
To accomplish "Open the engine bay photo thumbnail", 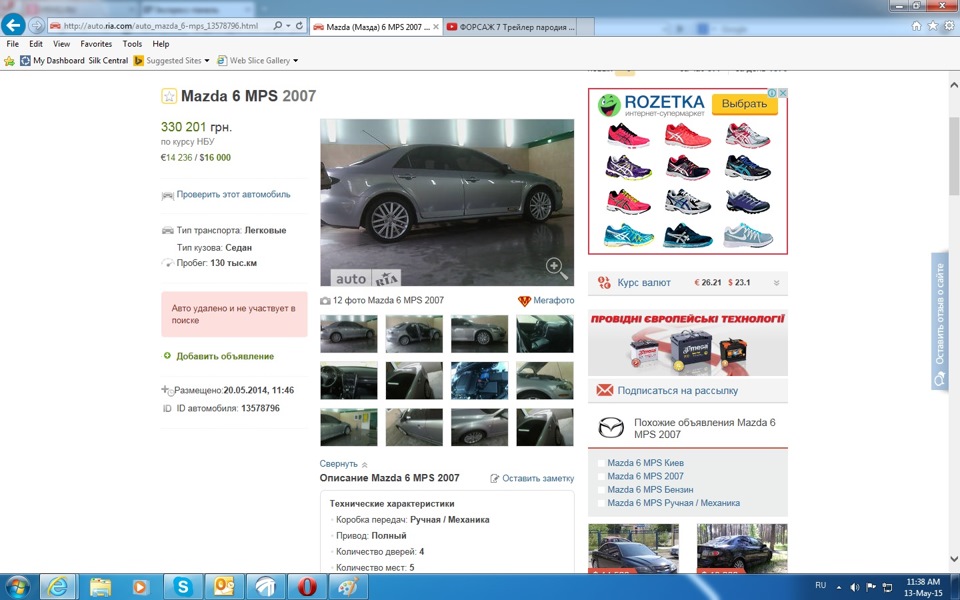I will click(479, 380).
